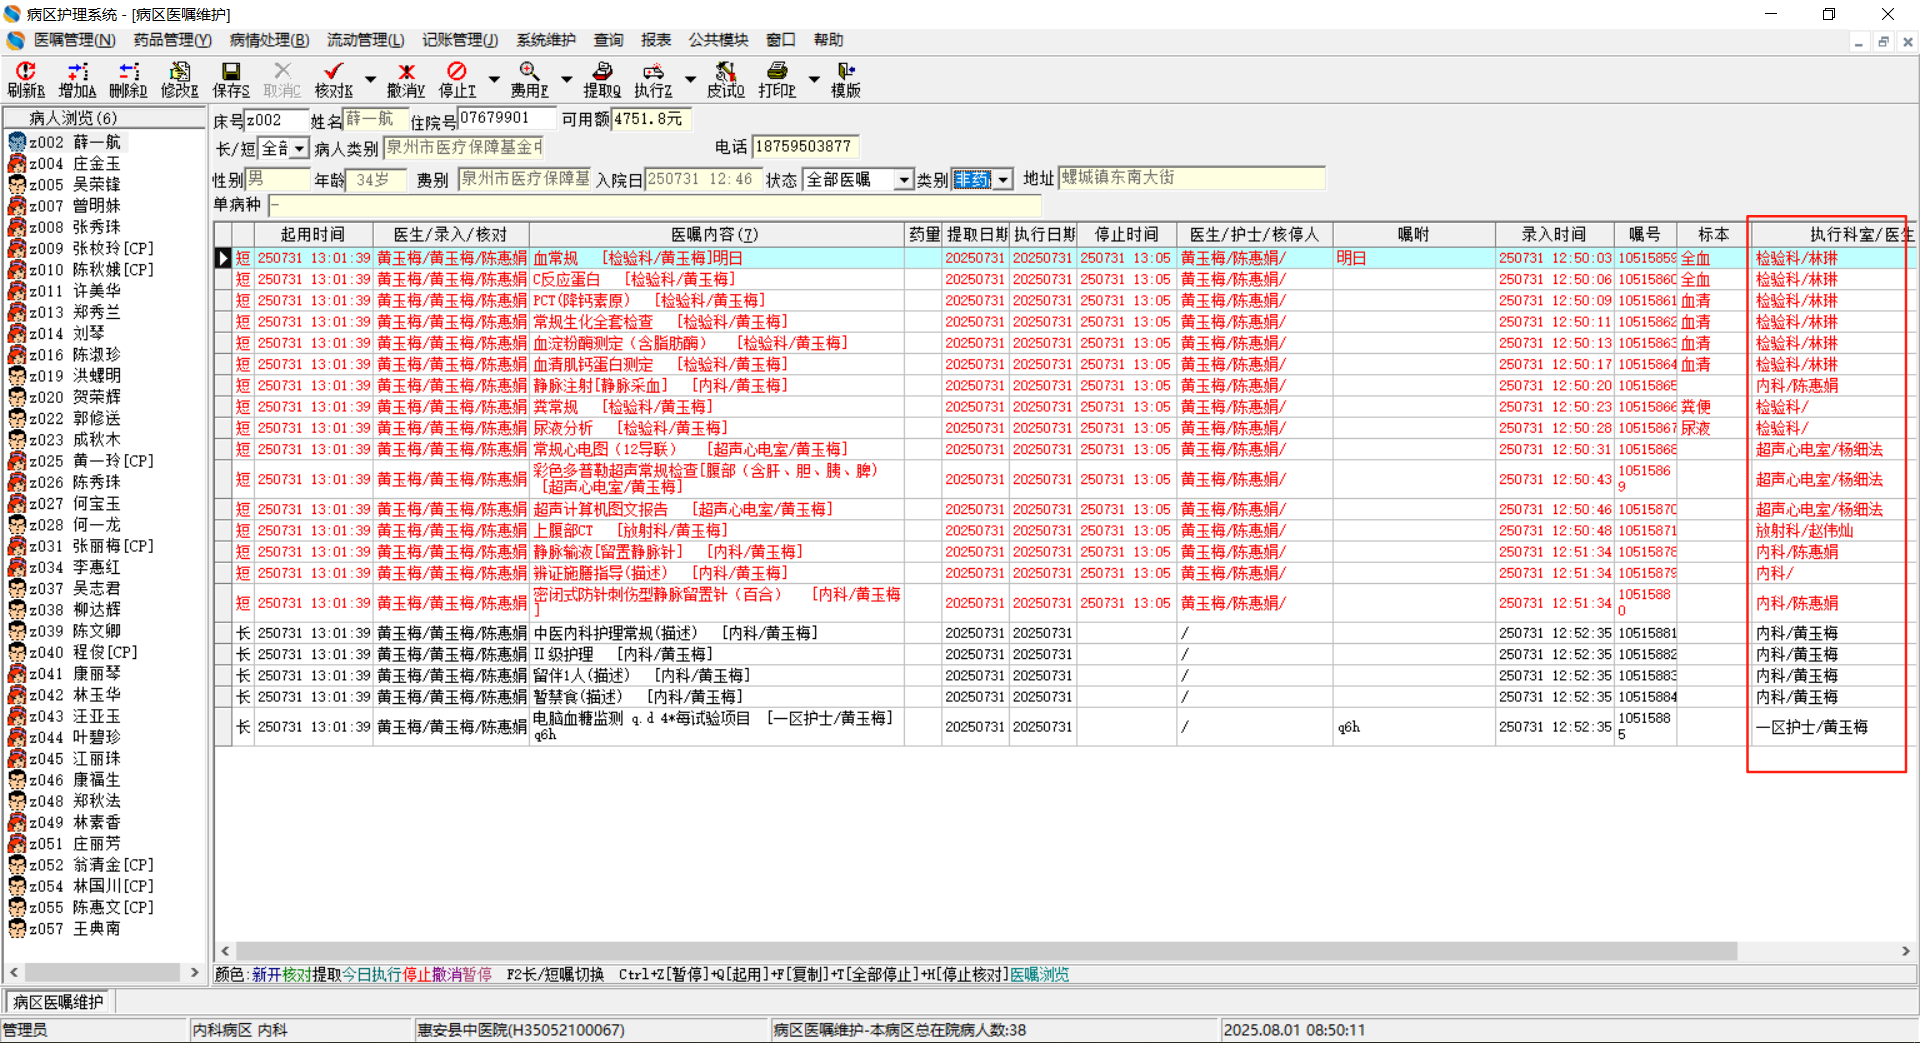Click the patient icon for z002 薛一航
The width and height of the screenshot is (1920, 1043).
(17, 143)
